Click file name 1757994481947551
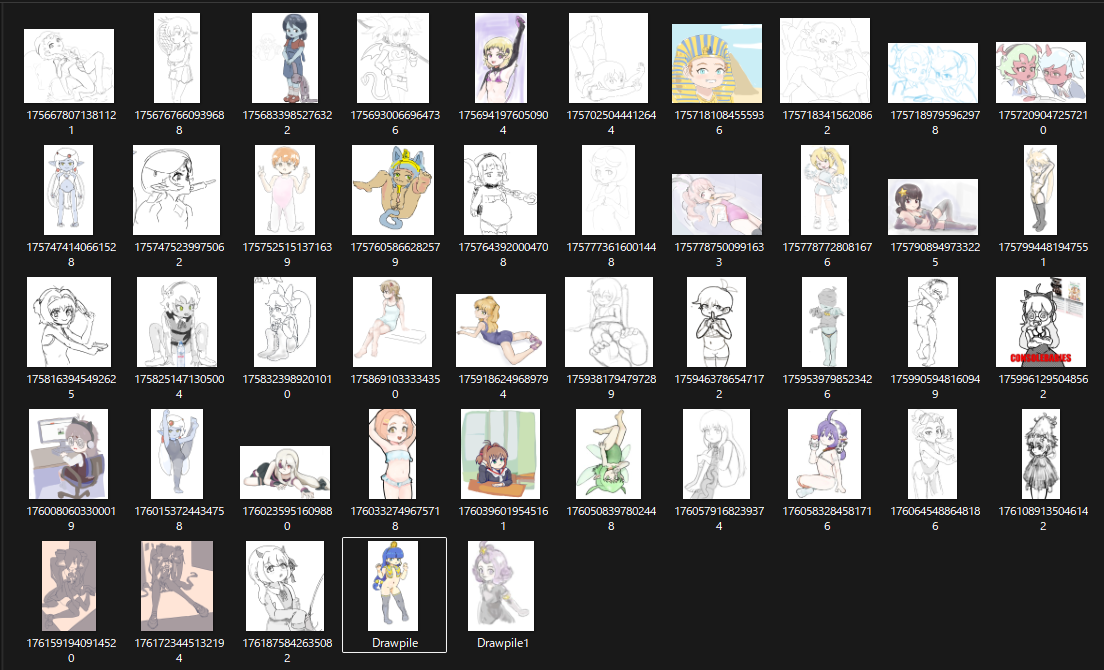 click(1043, 254)
